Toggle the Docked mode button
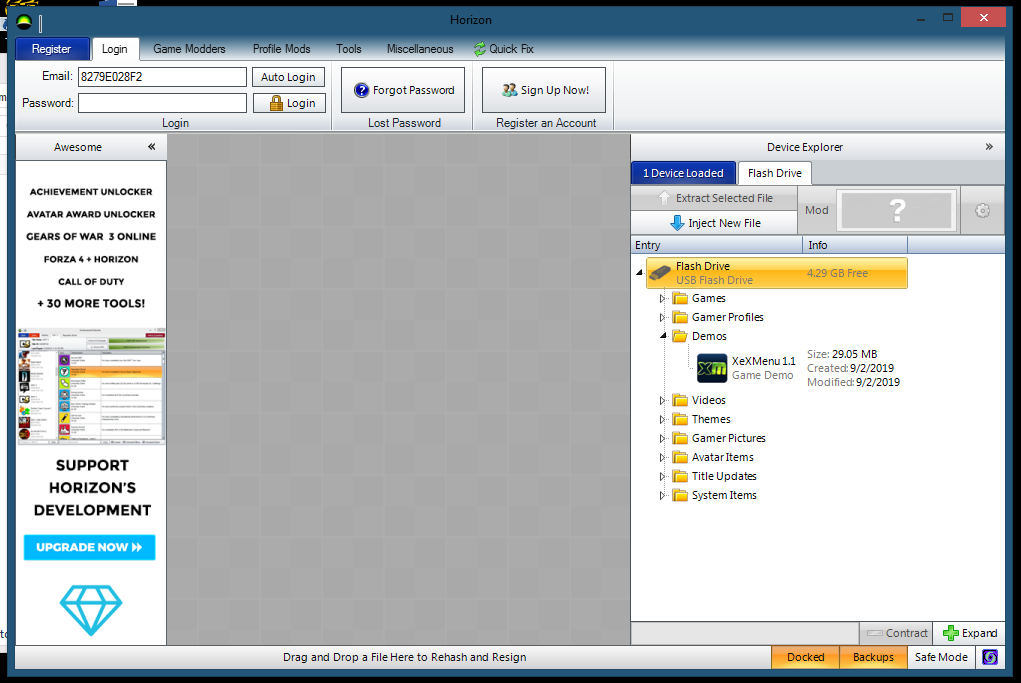This screenshot has height=683, width=1021. pos(805,657)
